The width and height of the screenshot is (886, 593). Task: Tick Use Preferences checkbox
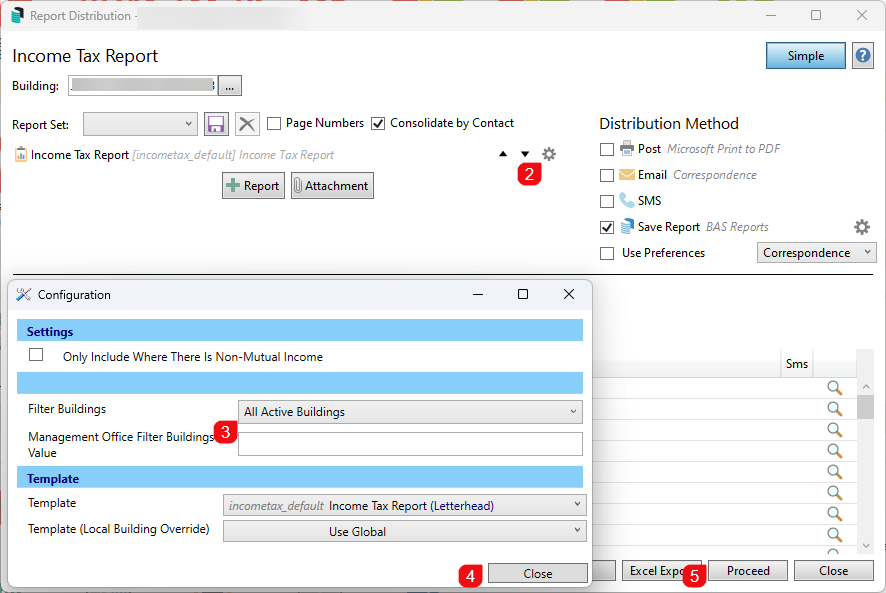(607, 253)
